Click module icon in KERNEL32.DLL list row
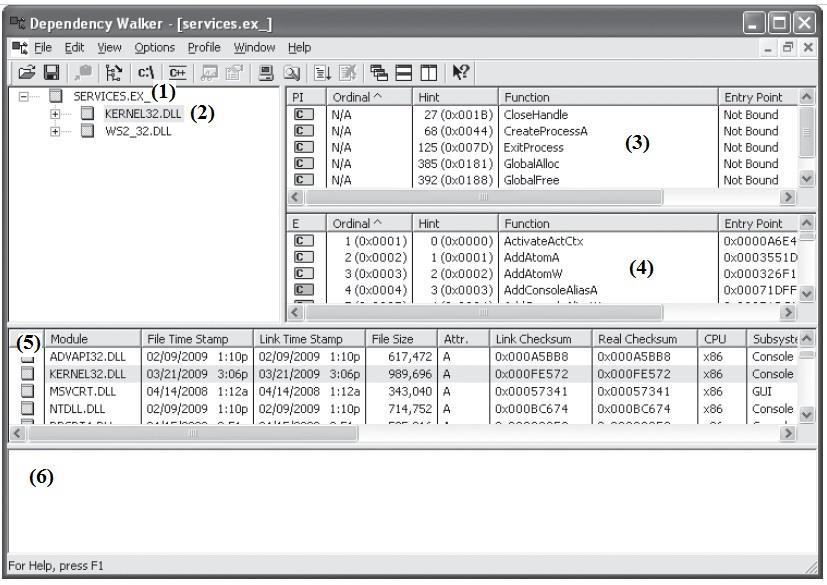Image resolution: width=827 pixels, height=585 pixels. coord(27,374)
